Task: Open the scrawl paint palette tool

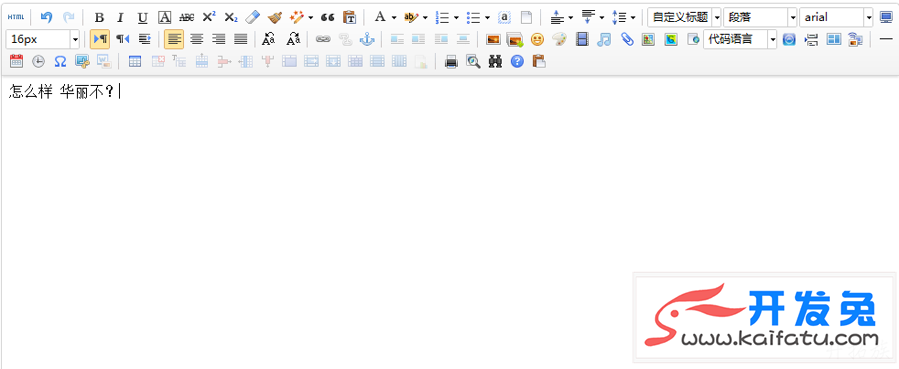Action: 559,39
